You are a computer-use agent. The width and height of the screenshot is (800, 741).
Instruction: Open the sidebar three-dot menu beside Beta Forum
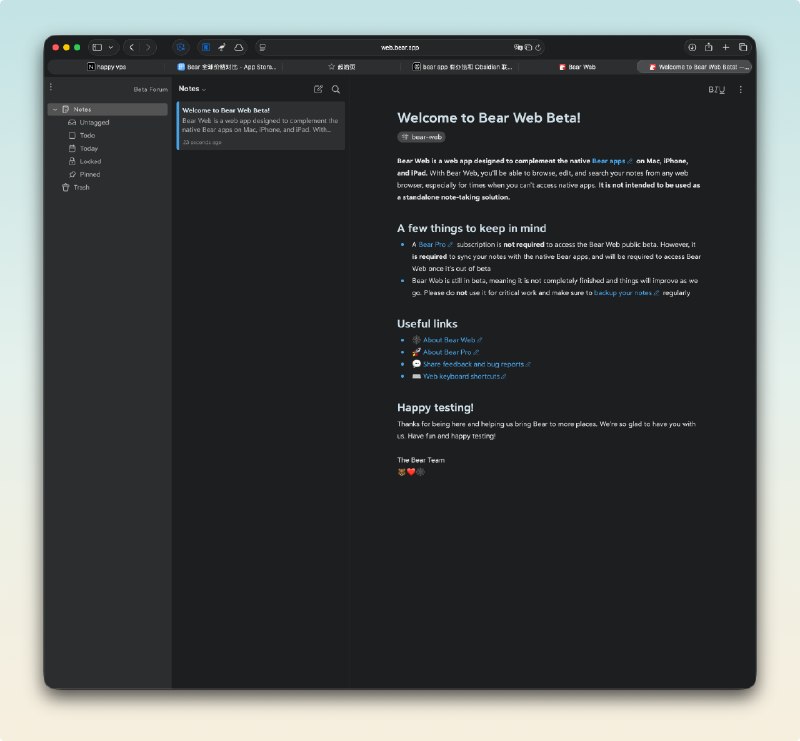click(51, 87)
